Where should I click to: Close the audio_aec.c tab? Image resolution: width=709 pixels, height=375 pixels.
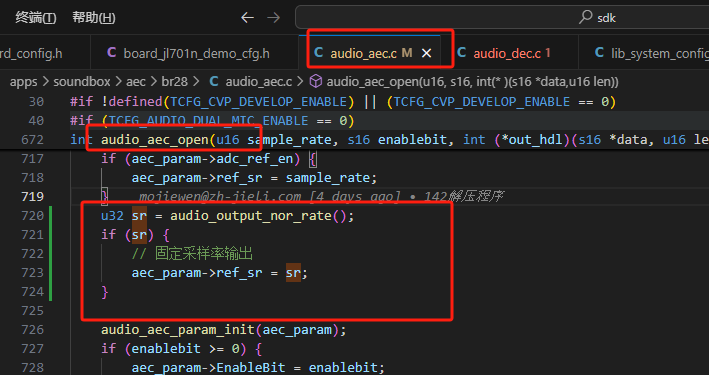click(x=426, y=53)
